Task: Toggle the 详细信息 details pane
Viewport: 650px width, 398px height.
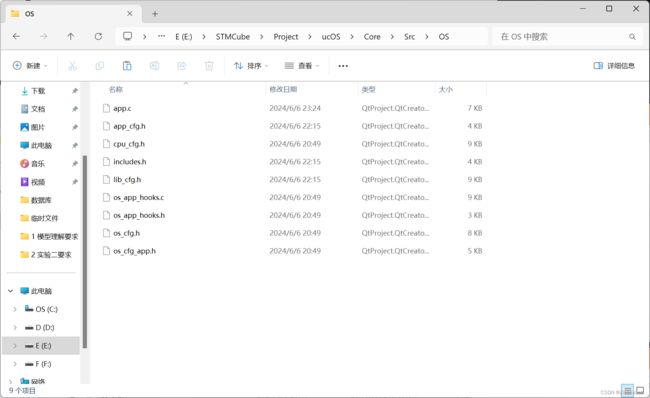Action: [x=614, y=66]
